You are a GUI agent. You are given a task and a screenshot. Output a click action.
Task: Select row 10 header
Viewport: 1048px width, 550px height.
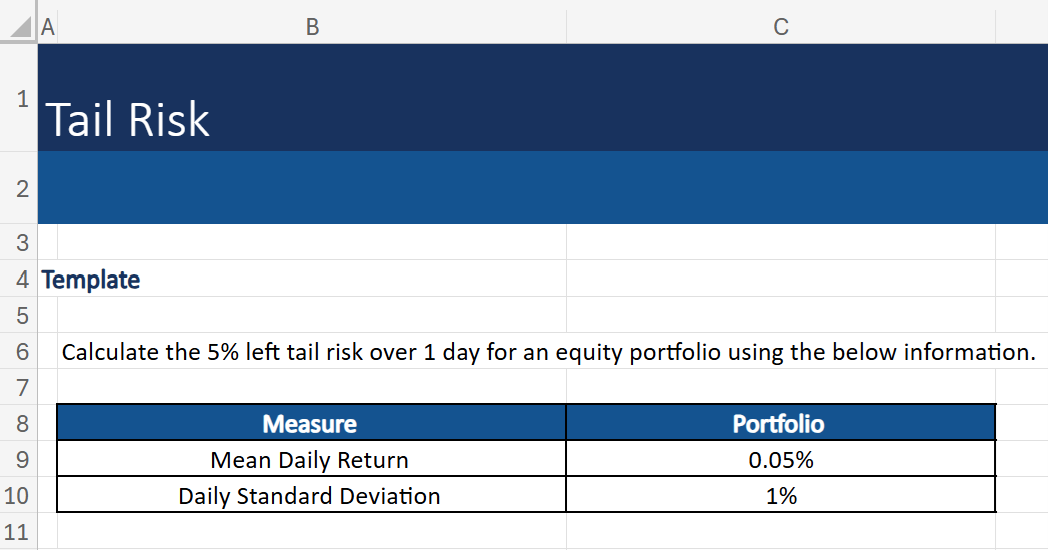tap(20, 495)
